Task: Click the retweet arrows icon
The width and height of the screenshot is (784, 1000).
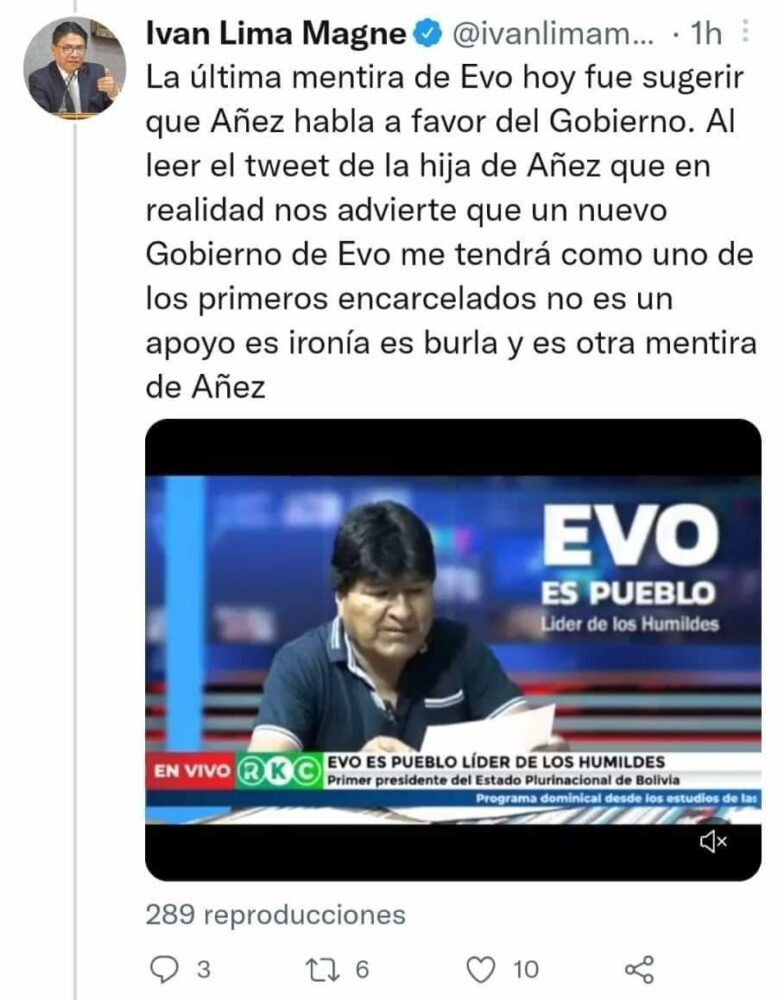Action: click(323, 969)
